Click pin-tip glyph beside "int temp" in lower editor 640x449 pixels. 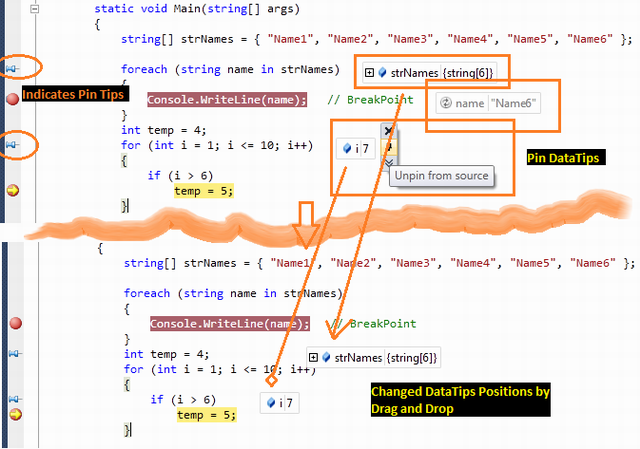tap(15, 353)
